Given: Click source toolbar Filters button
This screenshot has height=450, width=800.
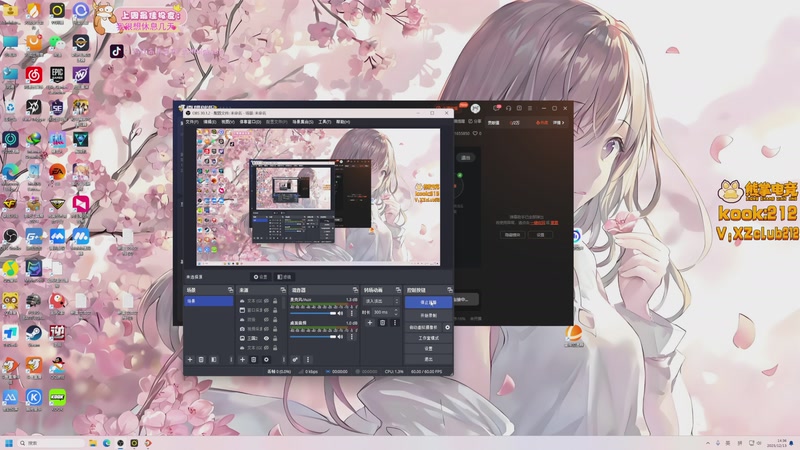Looking at the screenshot, I should point(284,277).
